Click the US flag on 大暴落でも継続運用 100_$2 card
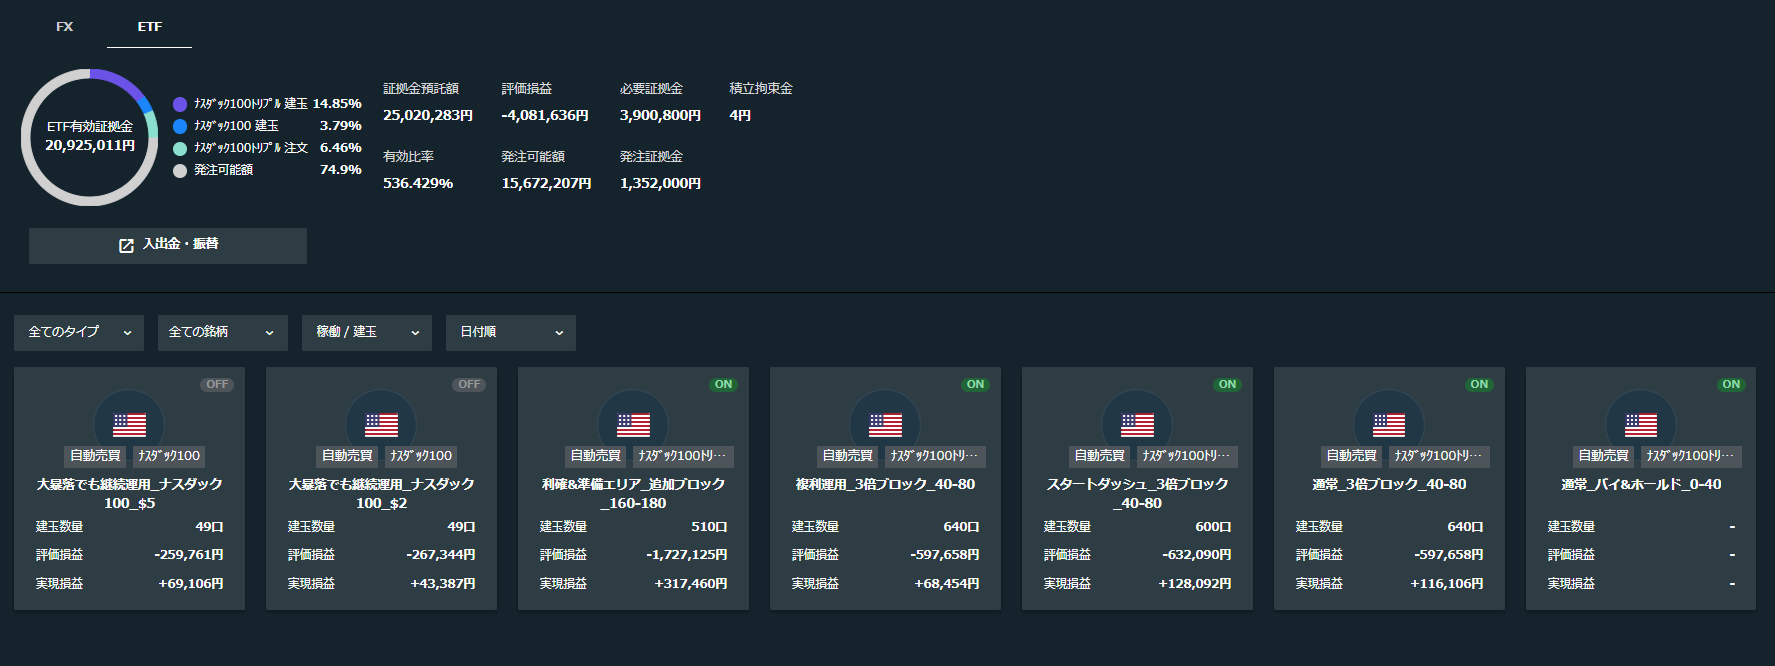This screenshot has width=1775, height=666. (x=381, y=425)
